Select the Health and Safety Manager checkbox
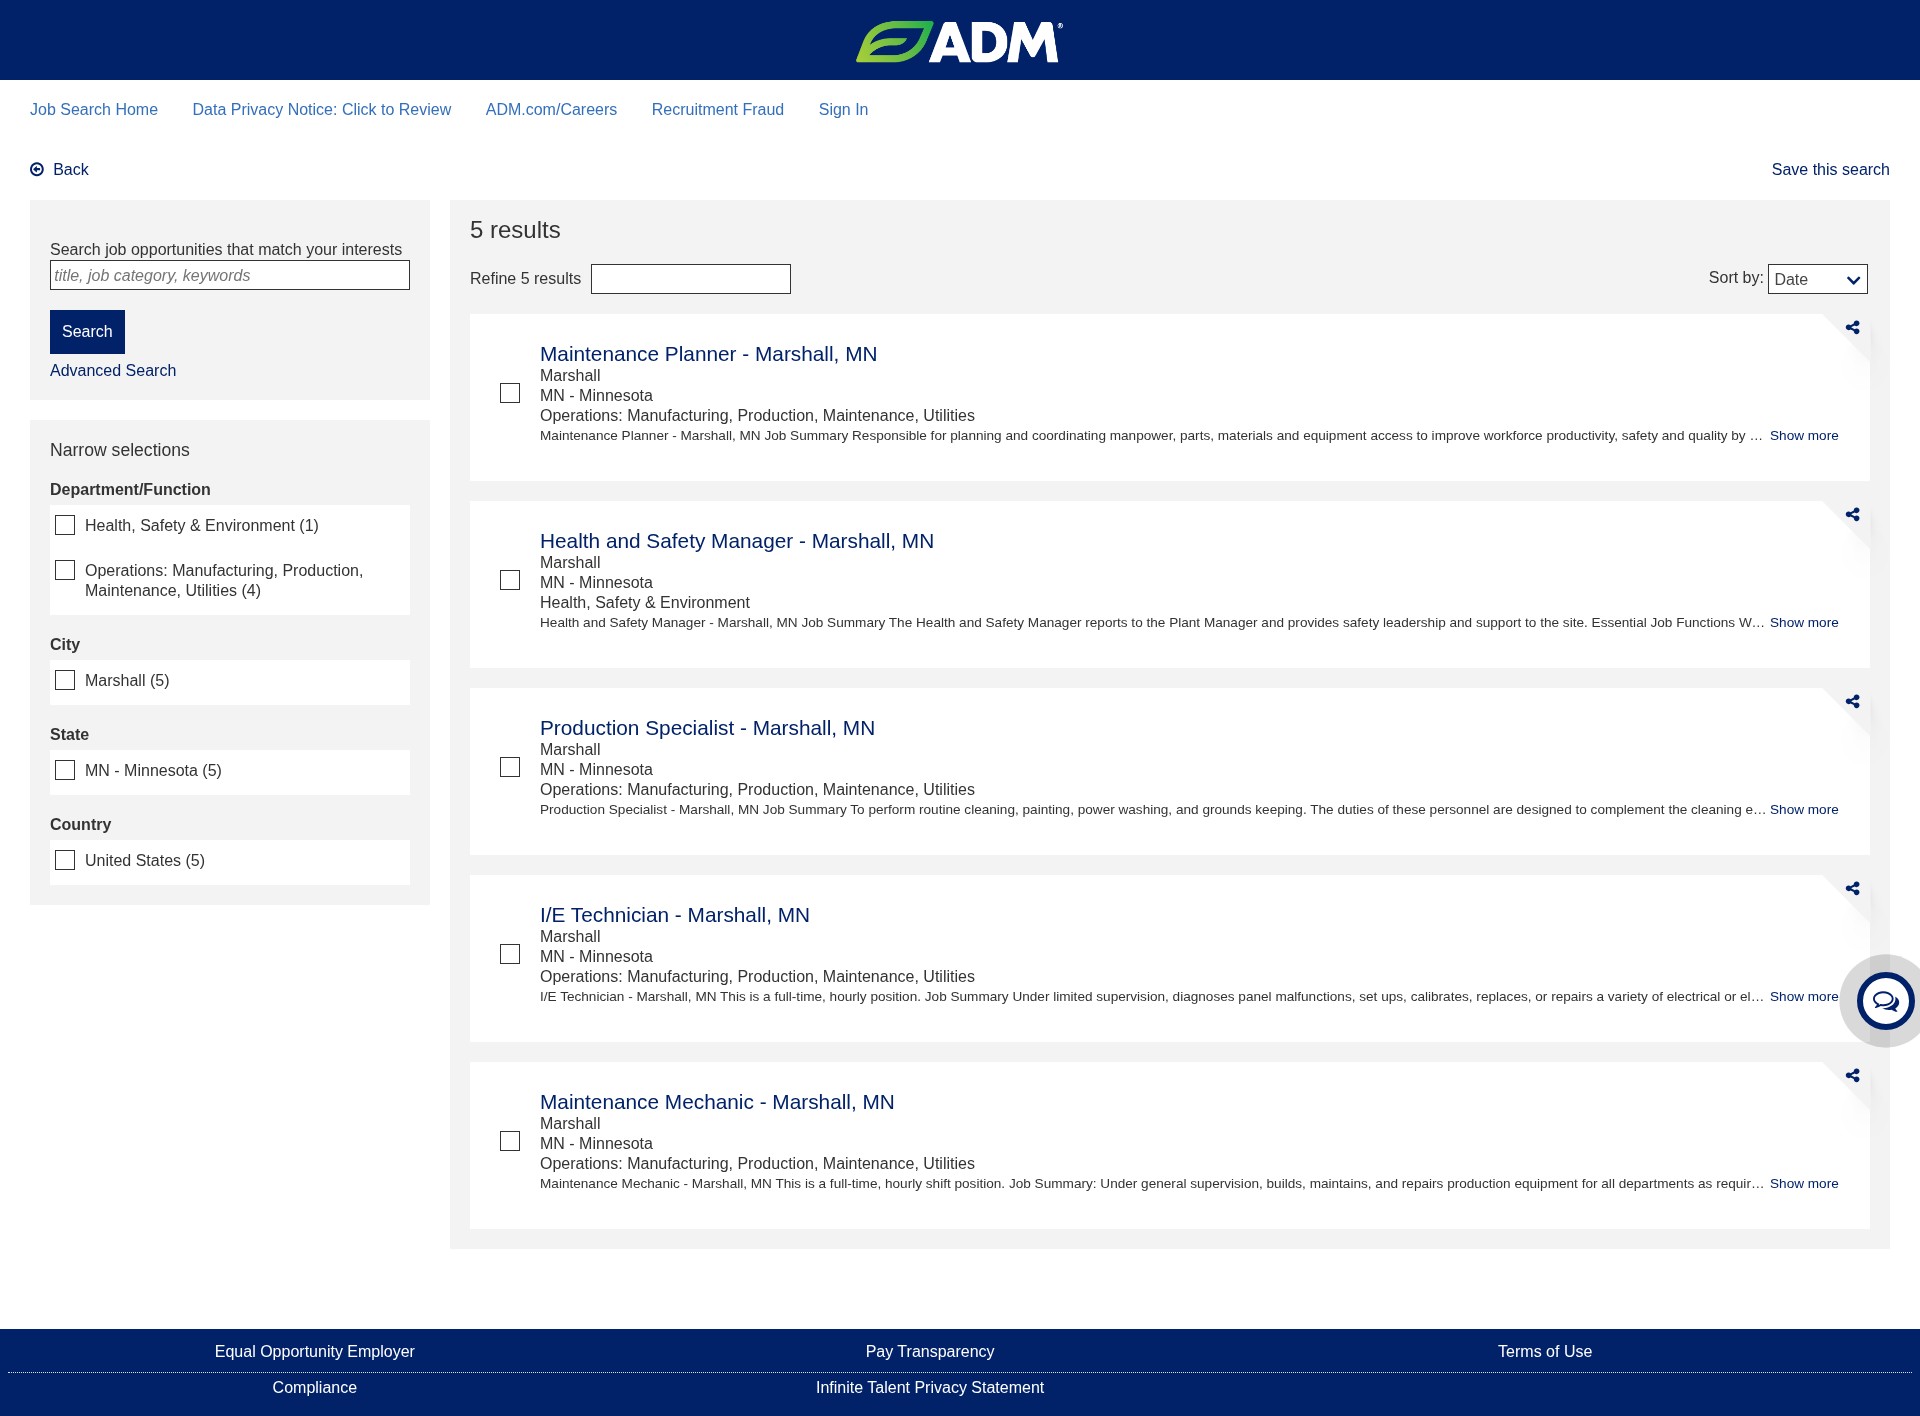Image resolution: width=1920 pixels, height=1416 pixels. click(510, 580)
